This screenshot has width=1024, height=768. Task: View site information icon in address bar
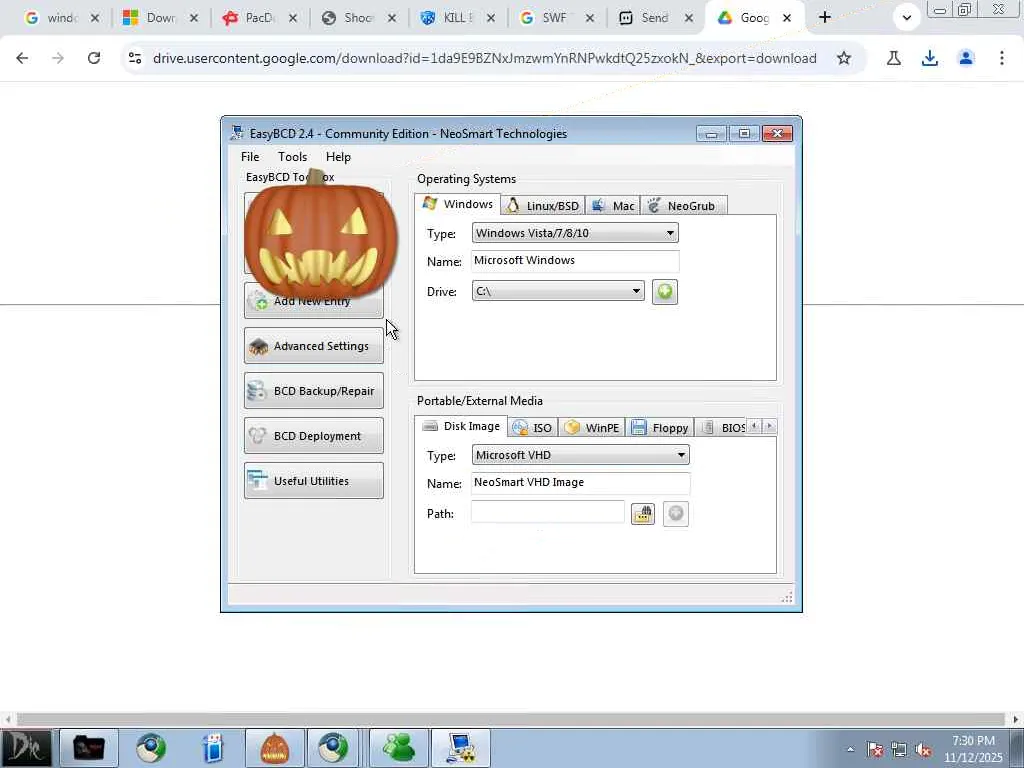coord(135,58)
